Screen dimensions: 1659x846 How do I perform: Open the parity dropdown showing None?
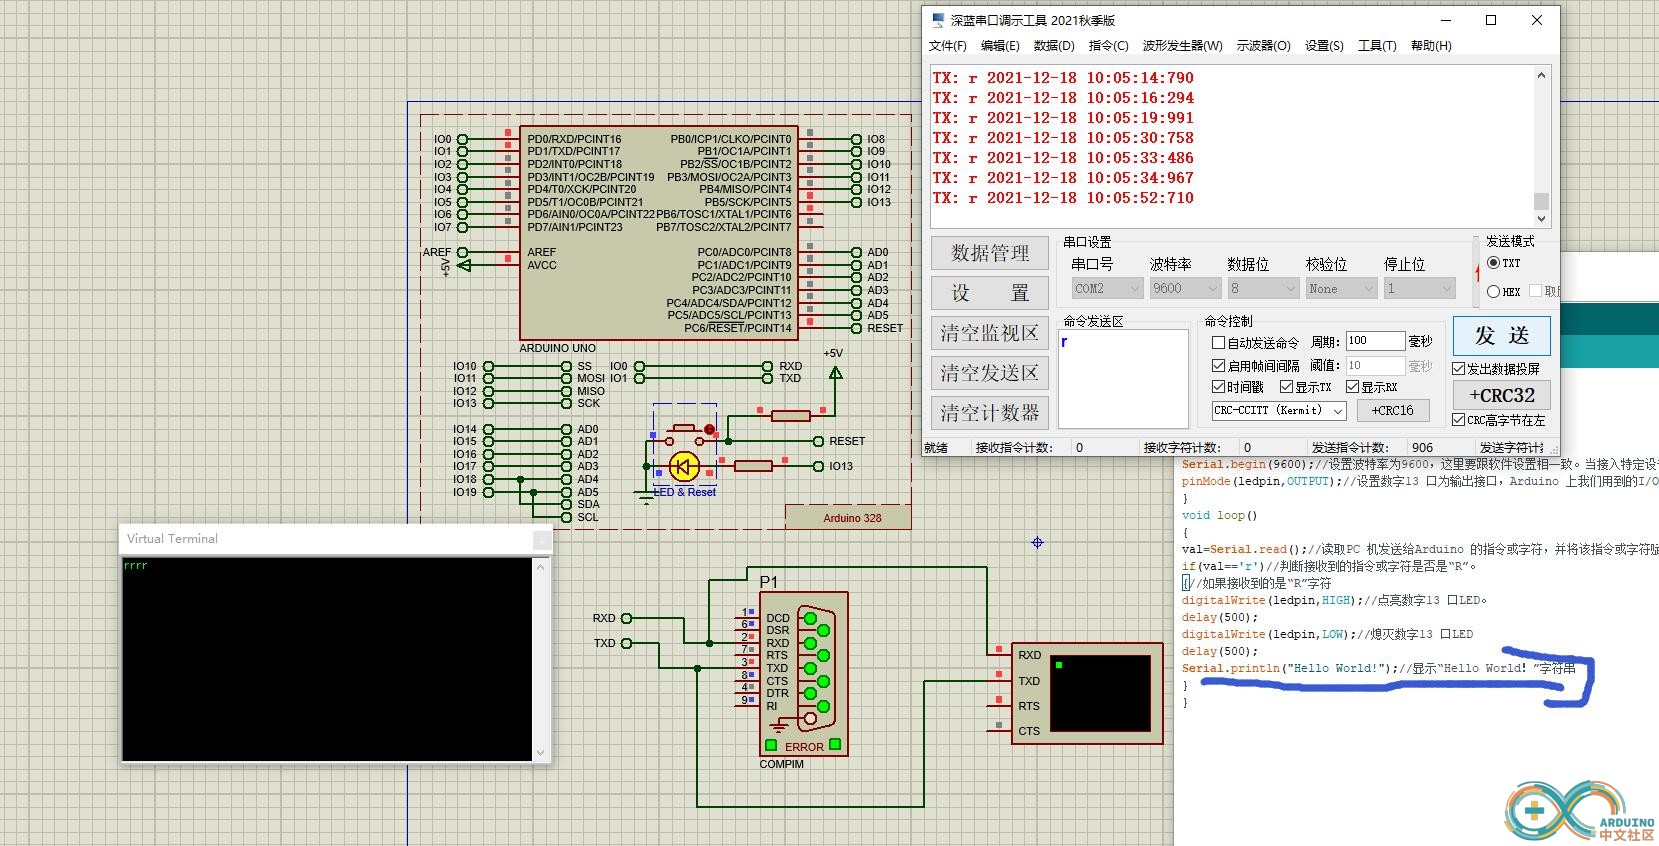(1341, 288)
